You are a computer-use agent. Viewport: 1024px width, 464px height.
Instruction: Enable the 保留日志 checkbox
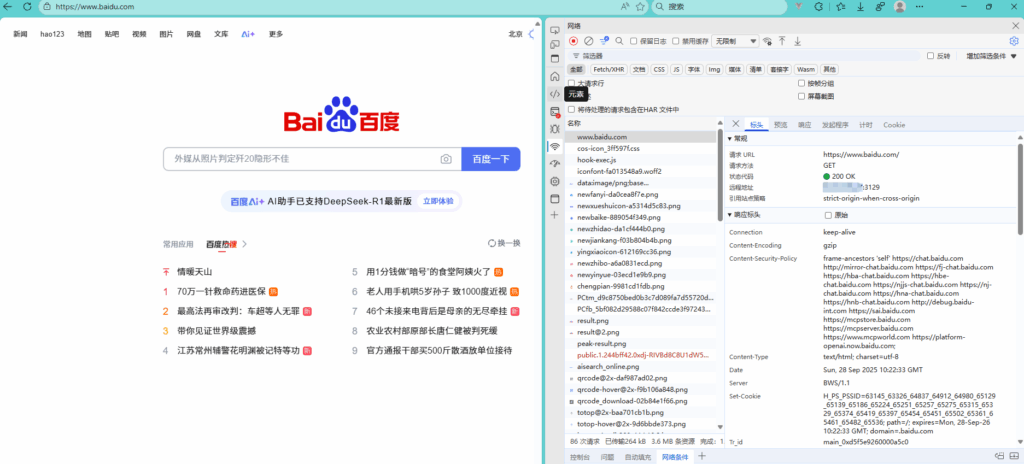[x=634, y=41]
